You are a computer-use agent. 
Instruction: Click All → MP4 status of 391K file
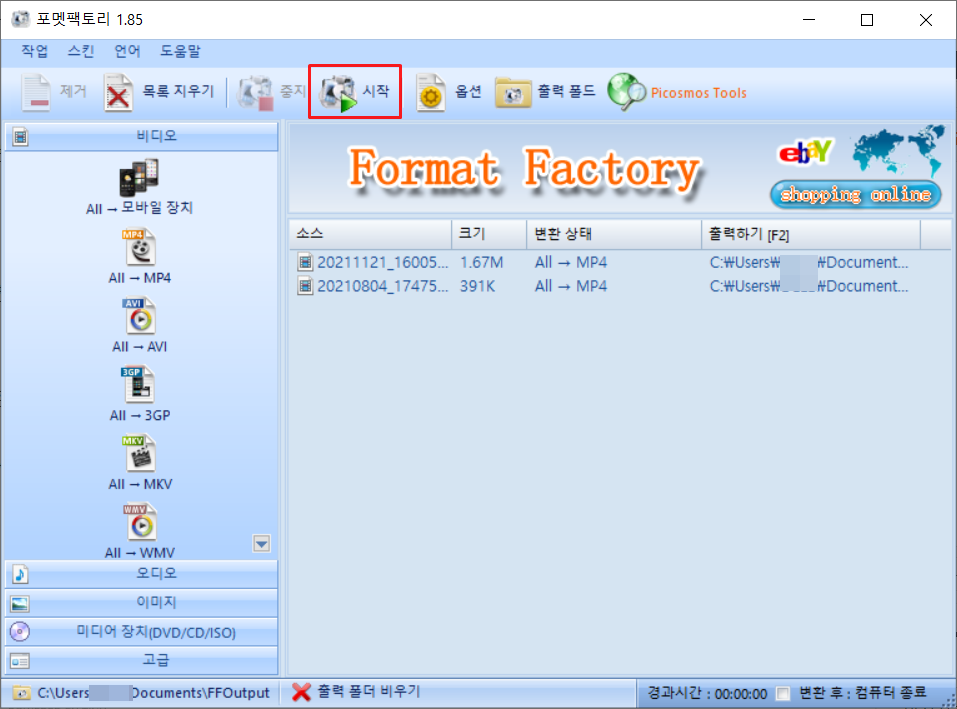click(x=571, y=286)
